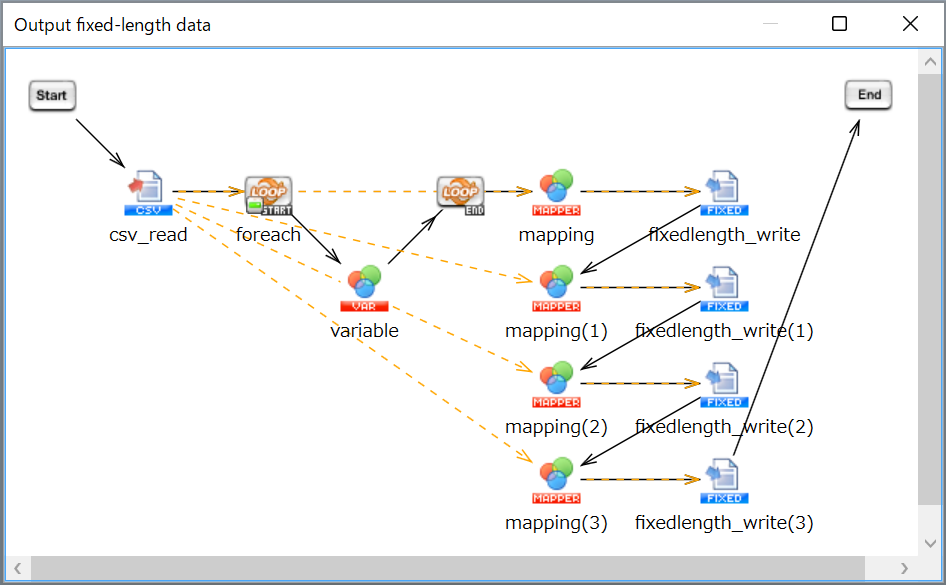Click the Start node button

pyautogui.click(x=52, y=95)
